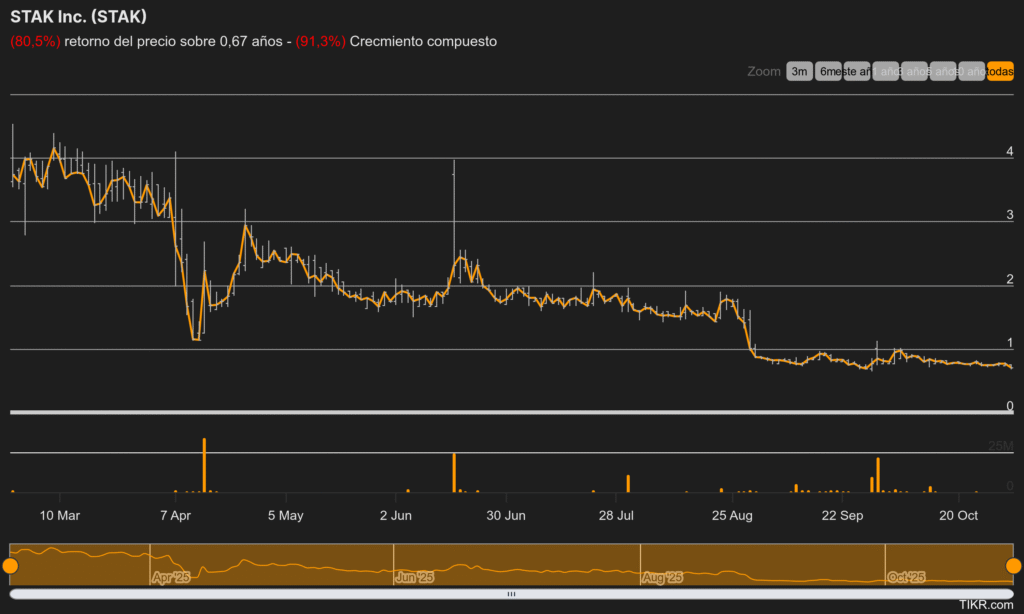Click the Oct '25 marker in navigator
The height and width of the screenshot is (614, 1024).
[x=907, y=578]
